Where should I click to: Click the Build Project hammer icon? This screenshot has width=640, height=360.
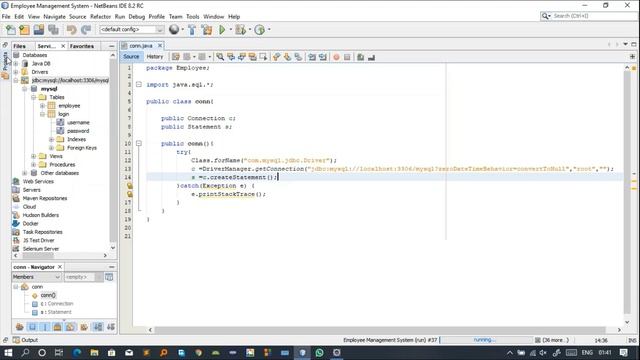[x=192, y=30]
